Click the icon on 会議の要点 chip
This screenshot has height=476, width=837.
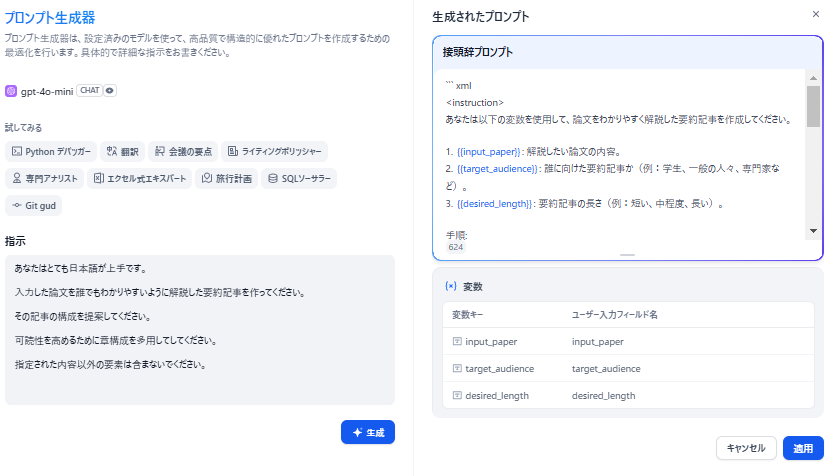click(160, 152)
